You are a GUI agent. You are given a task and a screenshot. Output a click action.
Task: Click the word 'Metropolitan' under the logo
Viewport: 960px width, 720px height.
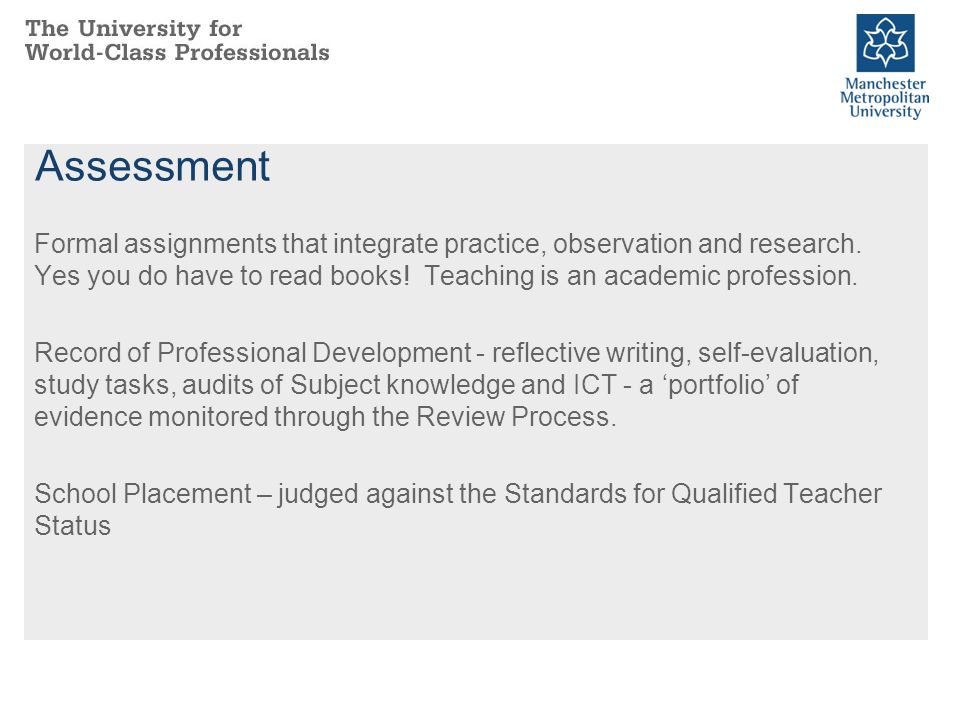pyautogui.click(x=885, y=97)
